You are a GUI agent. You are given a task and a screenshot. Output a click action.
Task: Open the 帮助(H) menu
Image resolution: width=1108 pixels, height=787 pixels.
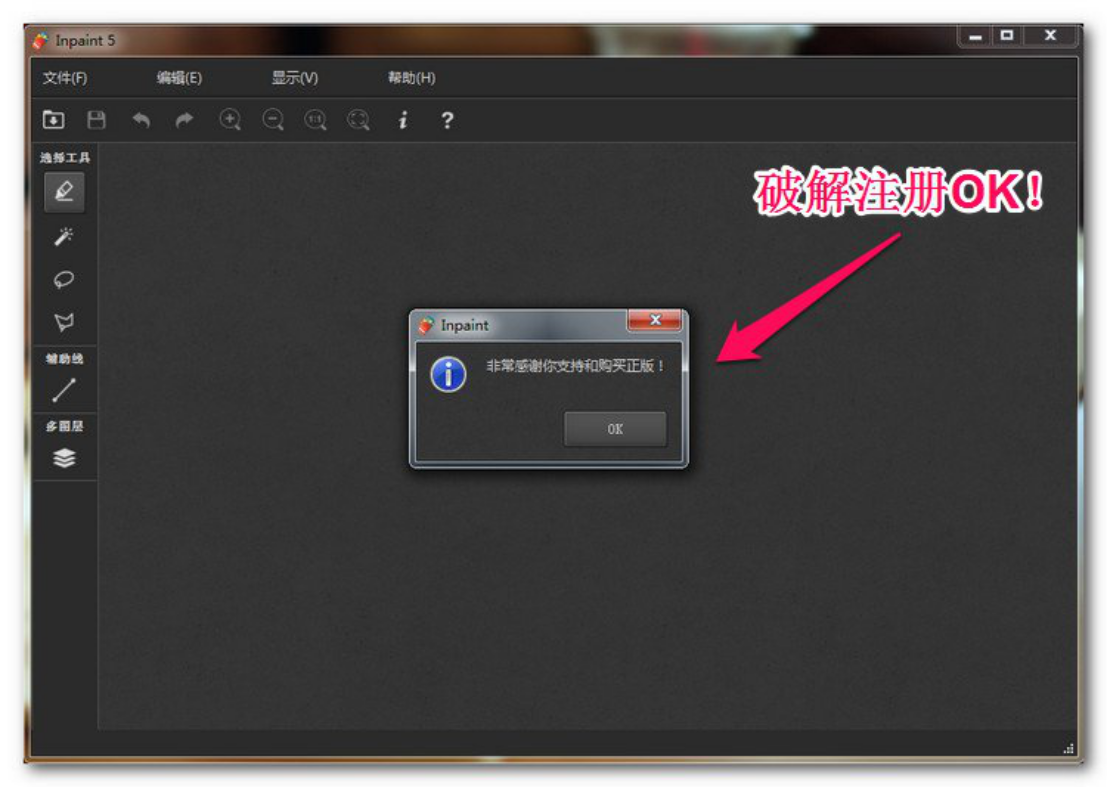pos(411,78)
